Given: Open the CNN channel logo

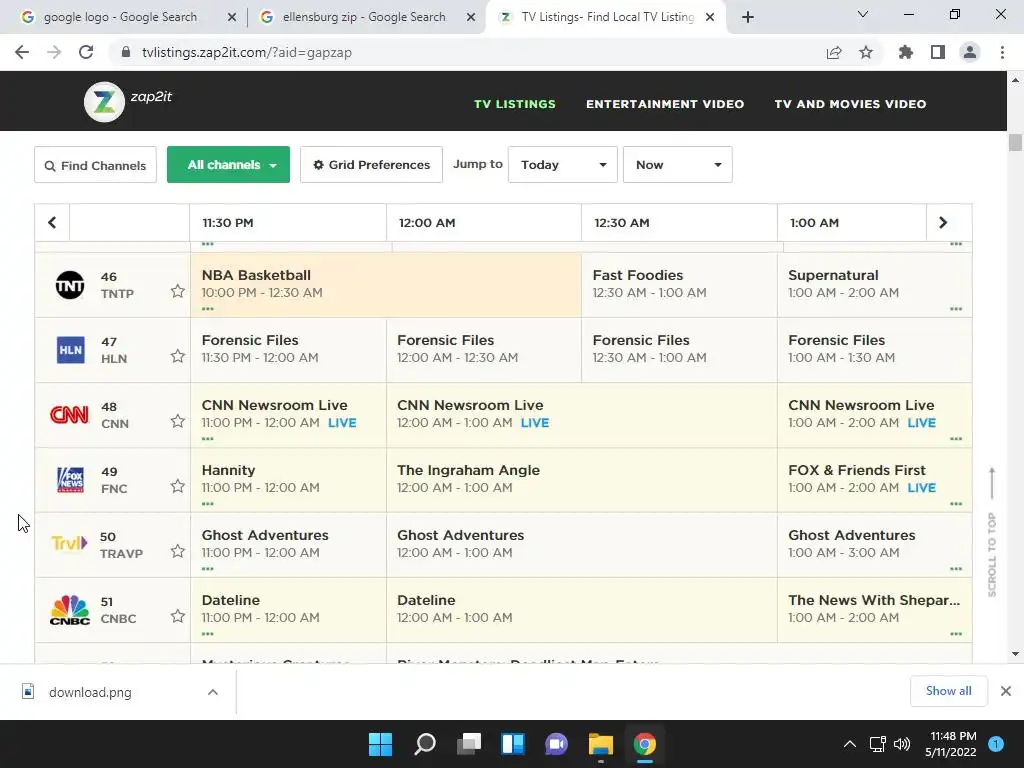Looking at the screenshot, I should (x=69, y=415).
